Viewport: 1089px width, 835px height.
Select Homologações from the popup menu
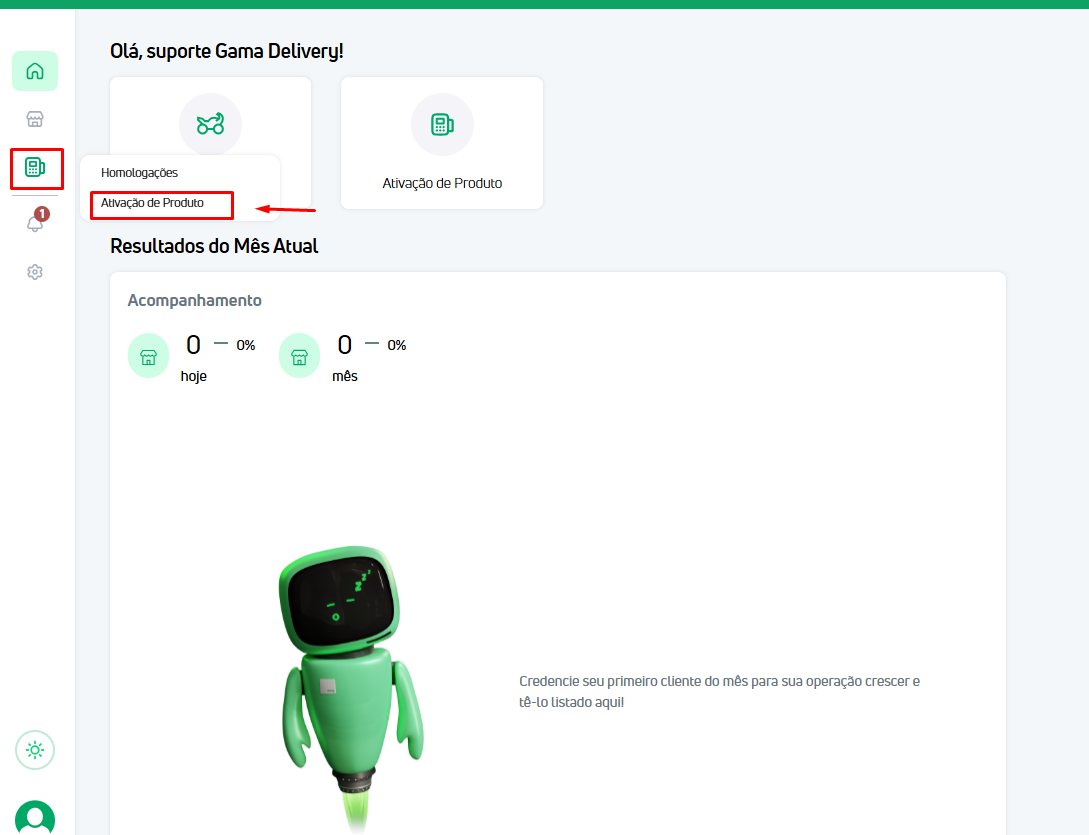(x=139, y=173)
